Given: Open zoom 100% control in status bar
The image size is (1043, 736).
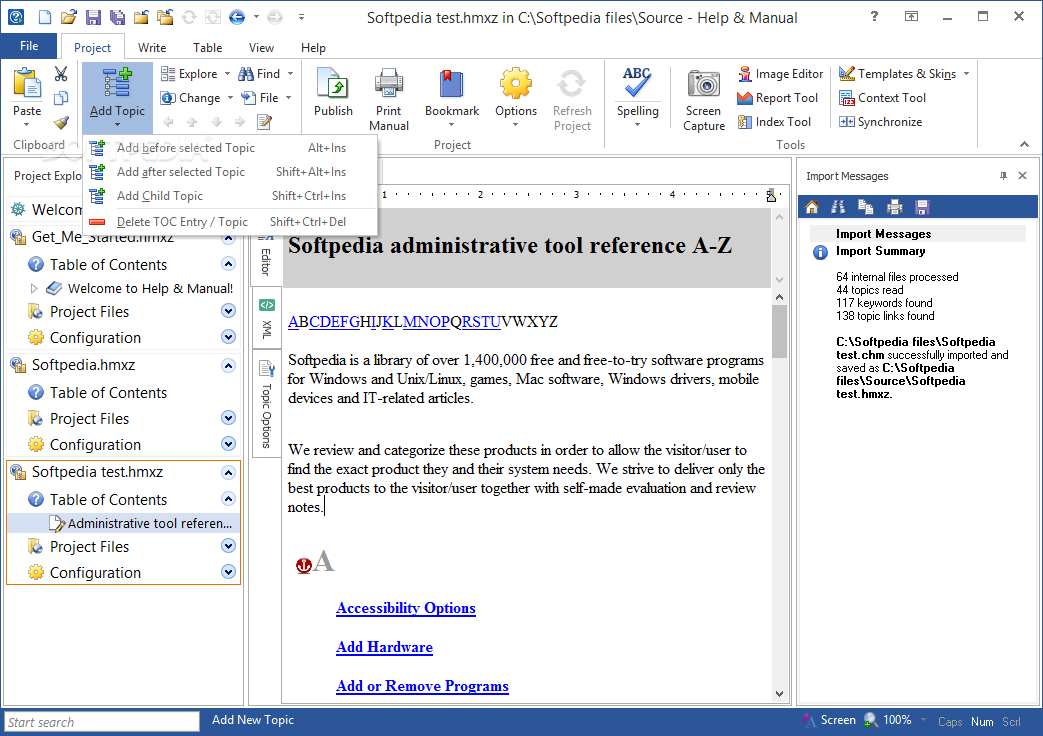Looking at the screenshot, I should (896, 720).
